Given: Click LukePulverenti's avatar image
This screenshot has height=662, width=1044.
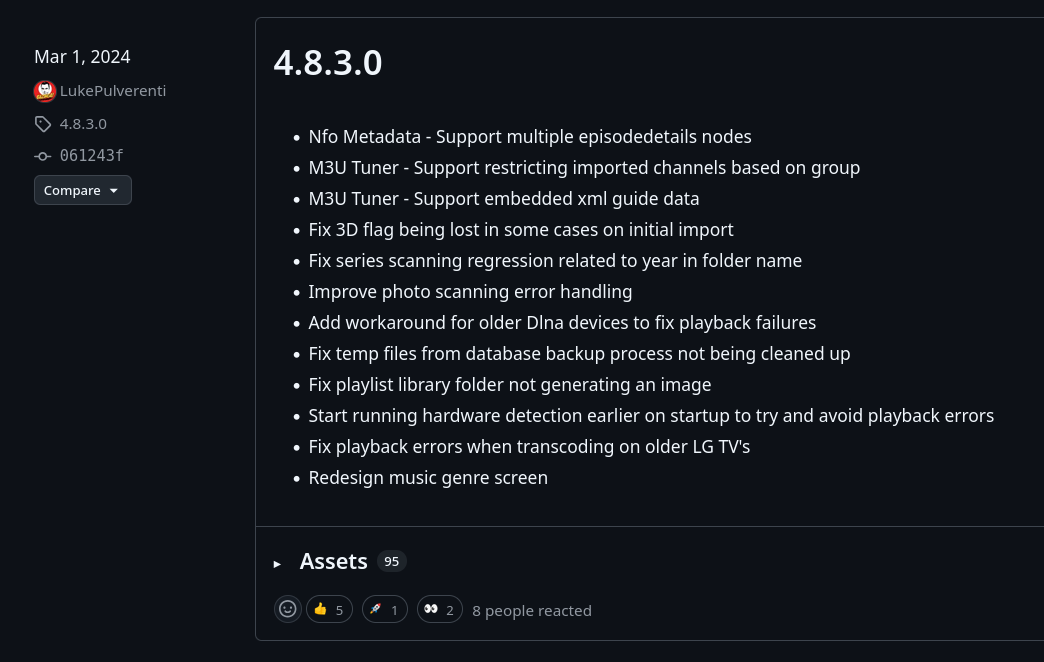Looking at the screenshot, I should pyautogui.click(x=45, y=91).
